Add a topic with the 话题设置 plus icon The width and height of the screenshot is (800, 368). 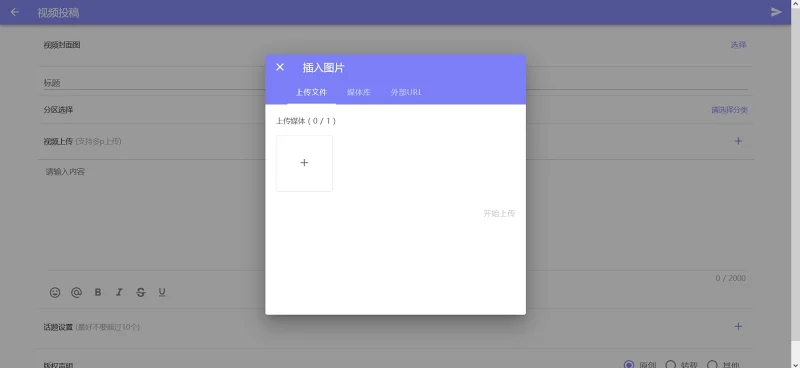[x=738, y=327]
